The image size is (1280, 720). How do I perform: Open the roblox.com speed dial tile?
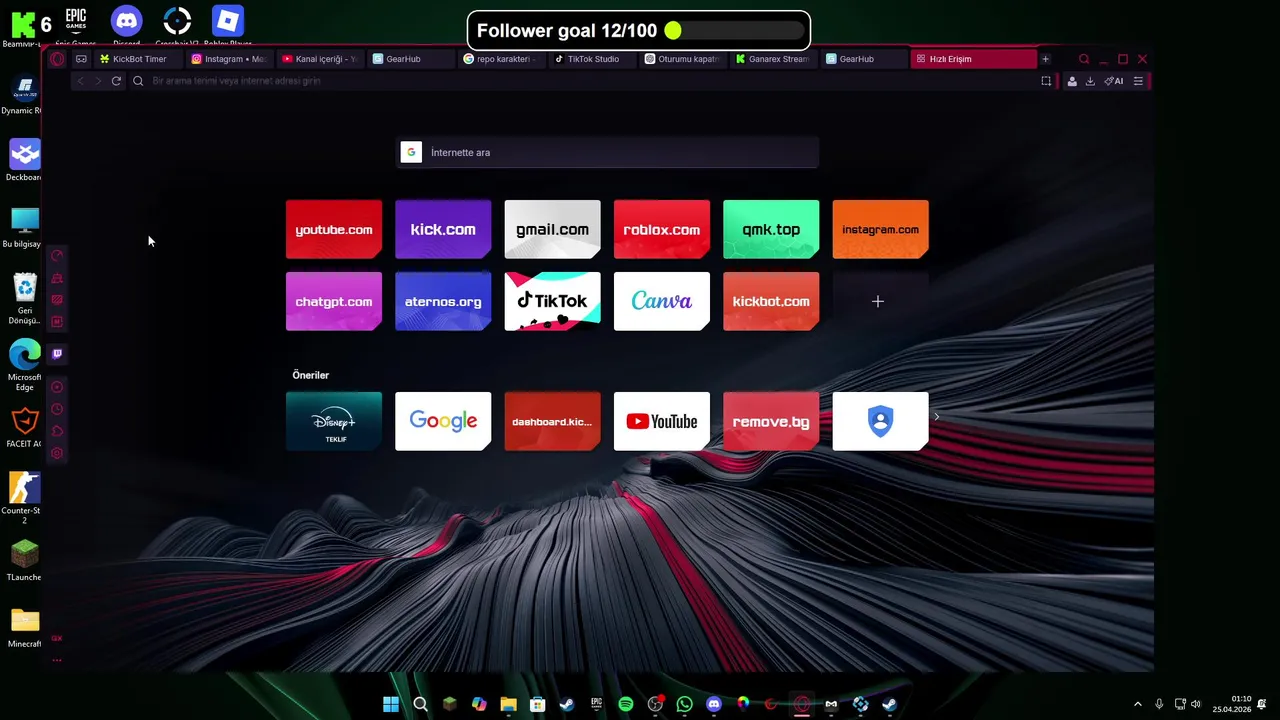[662, 229]
